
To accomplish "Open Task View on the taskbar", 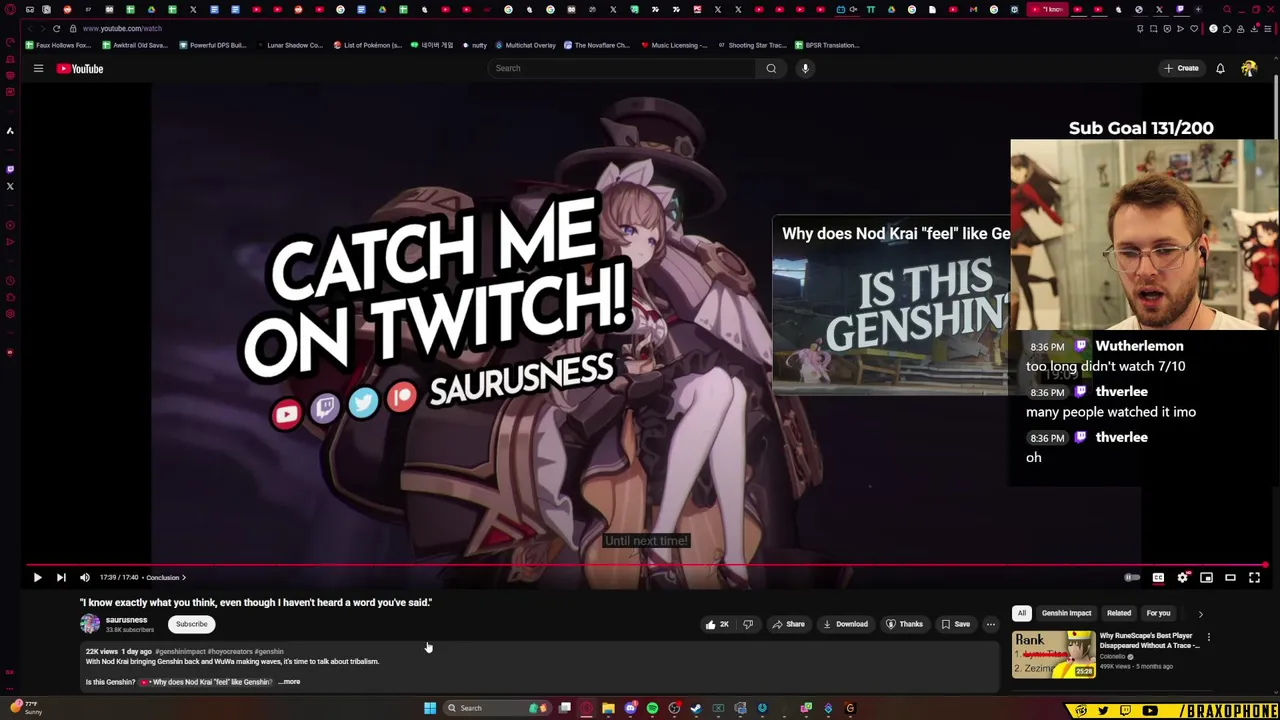I will click(565, 708).
